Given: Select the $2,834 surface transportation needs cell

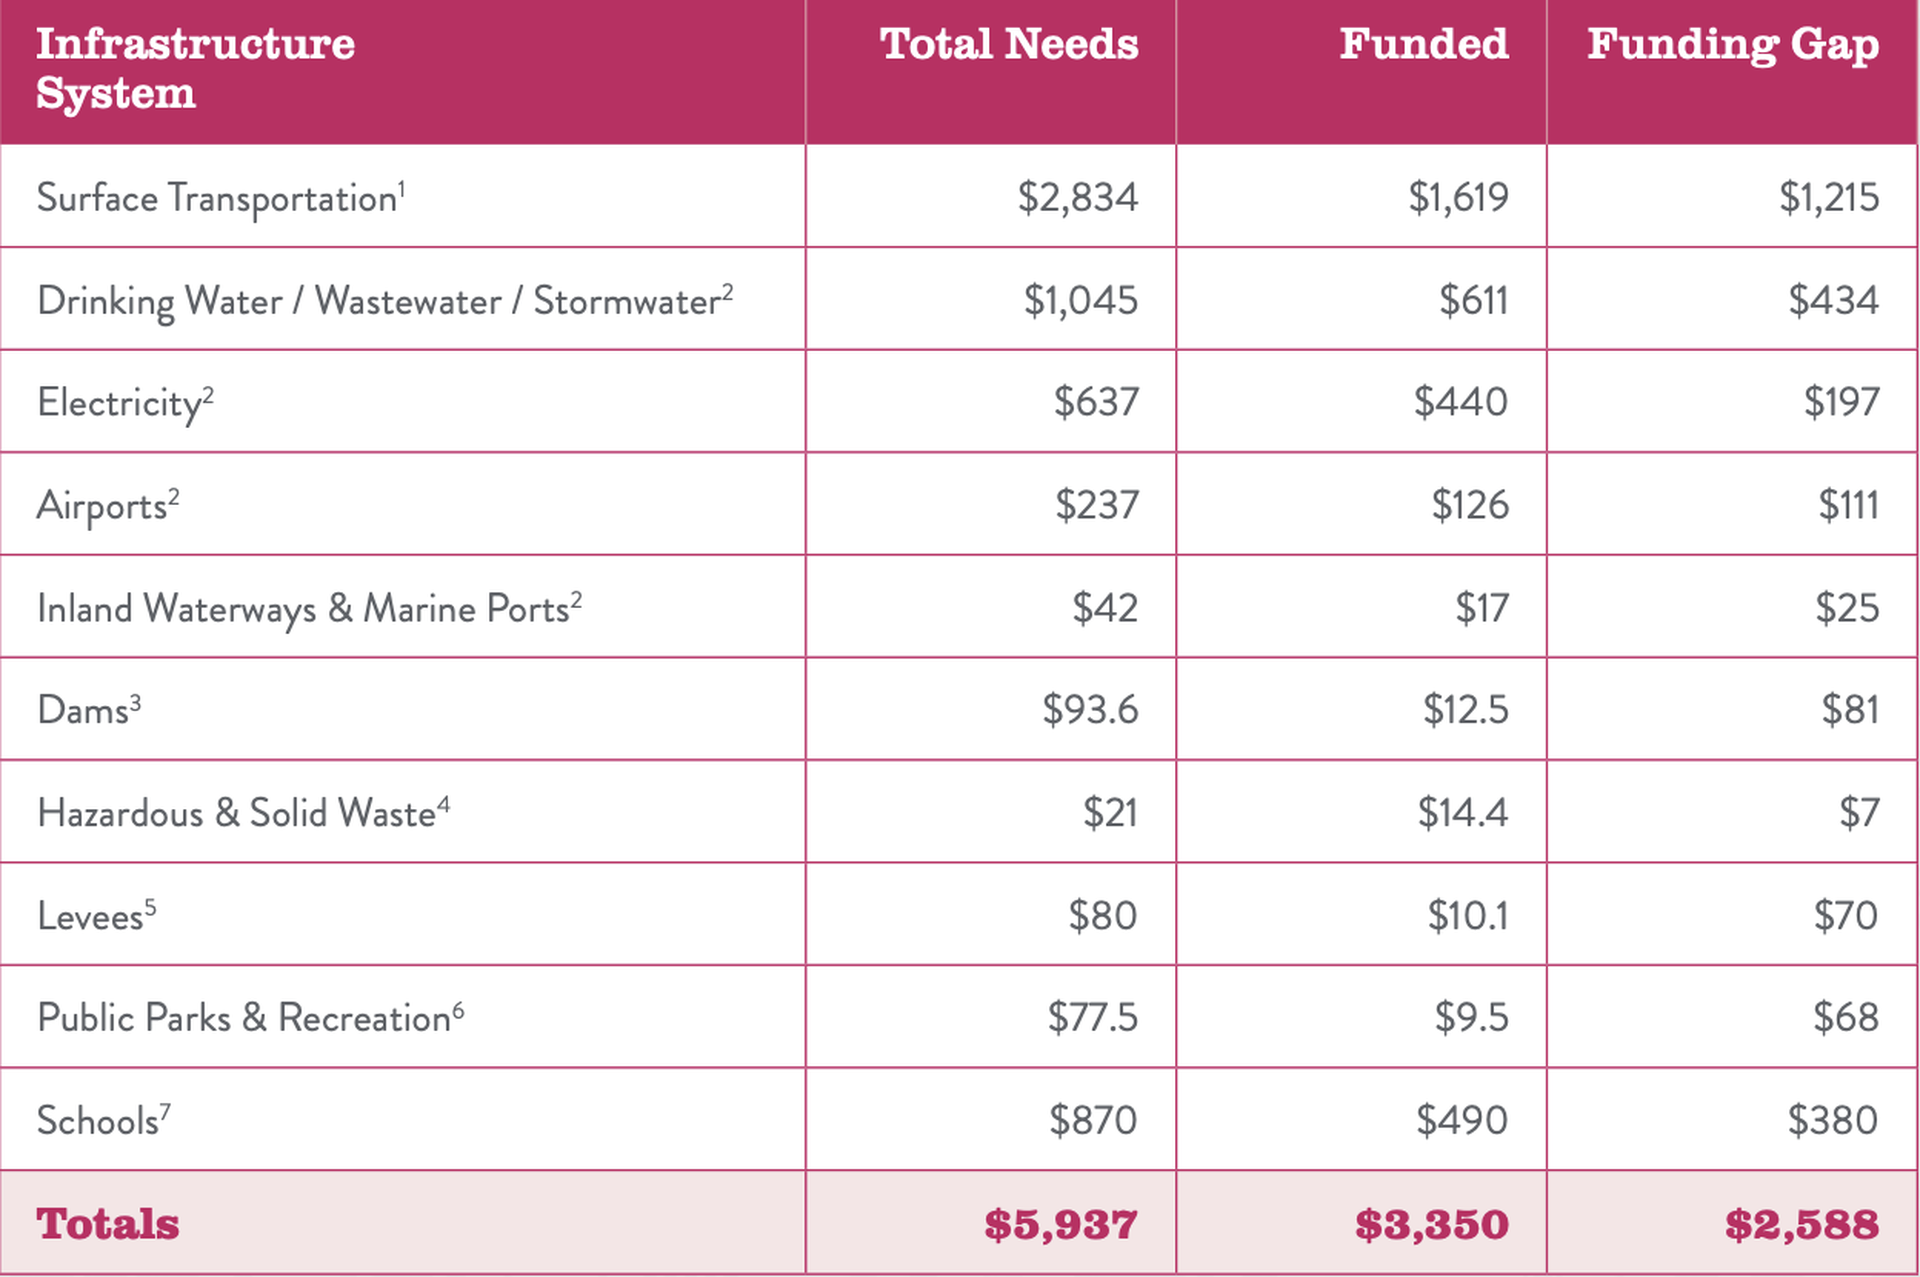Looking at the screenshot, I should click(x=1078, y=198).
